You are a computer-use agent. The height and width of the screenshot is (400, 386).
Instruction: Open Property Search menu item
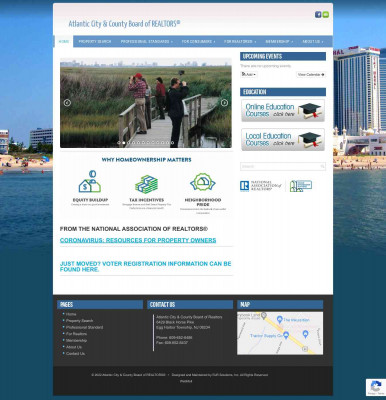coord(95,41)
